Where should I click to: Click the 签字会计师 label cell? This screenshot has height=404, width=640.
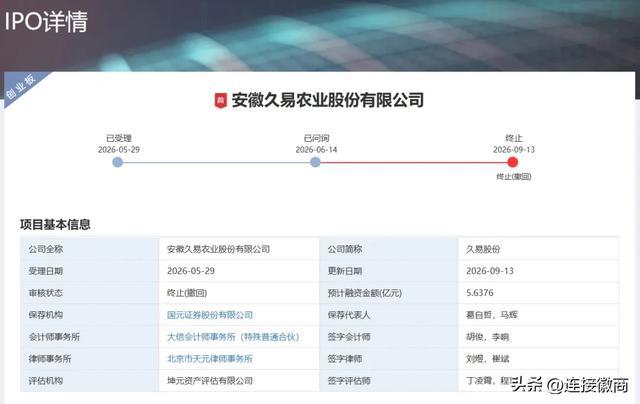pos(389,337)
